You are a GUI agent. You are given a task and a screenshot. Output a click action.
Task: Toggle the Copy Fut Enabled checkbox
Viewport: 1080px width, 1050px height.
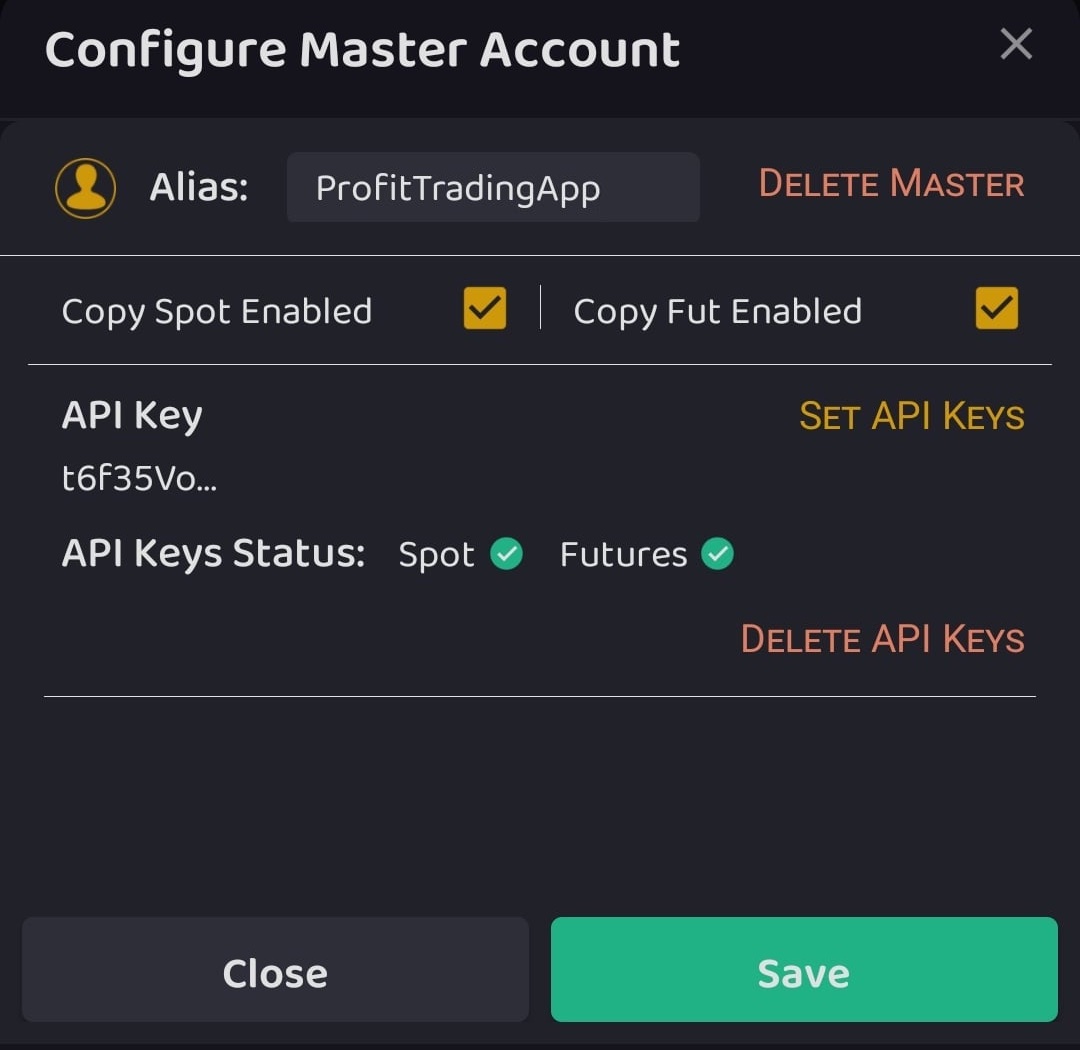997,309
